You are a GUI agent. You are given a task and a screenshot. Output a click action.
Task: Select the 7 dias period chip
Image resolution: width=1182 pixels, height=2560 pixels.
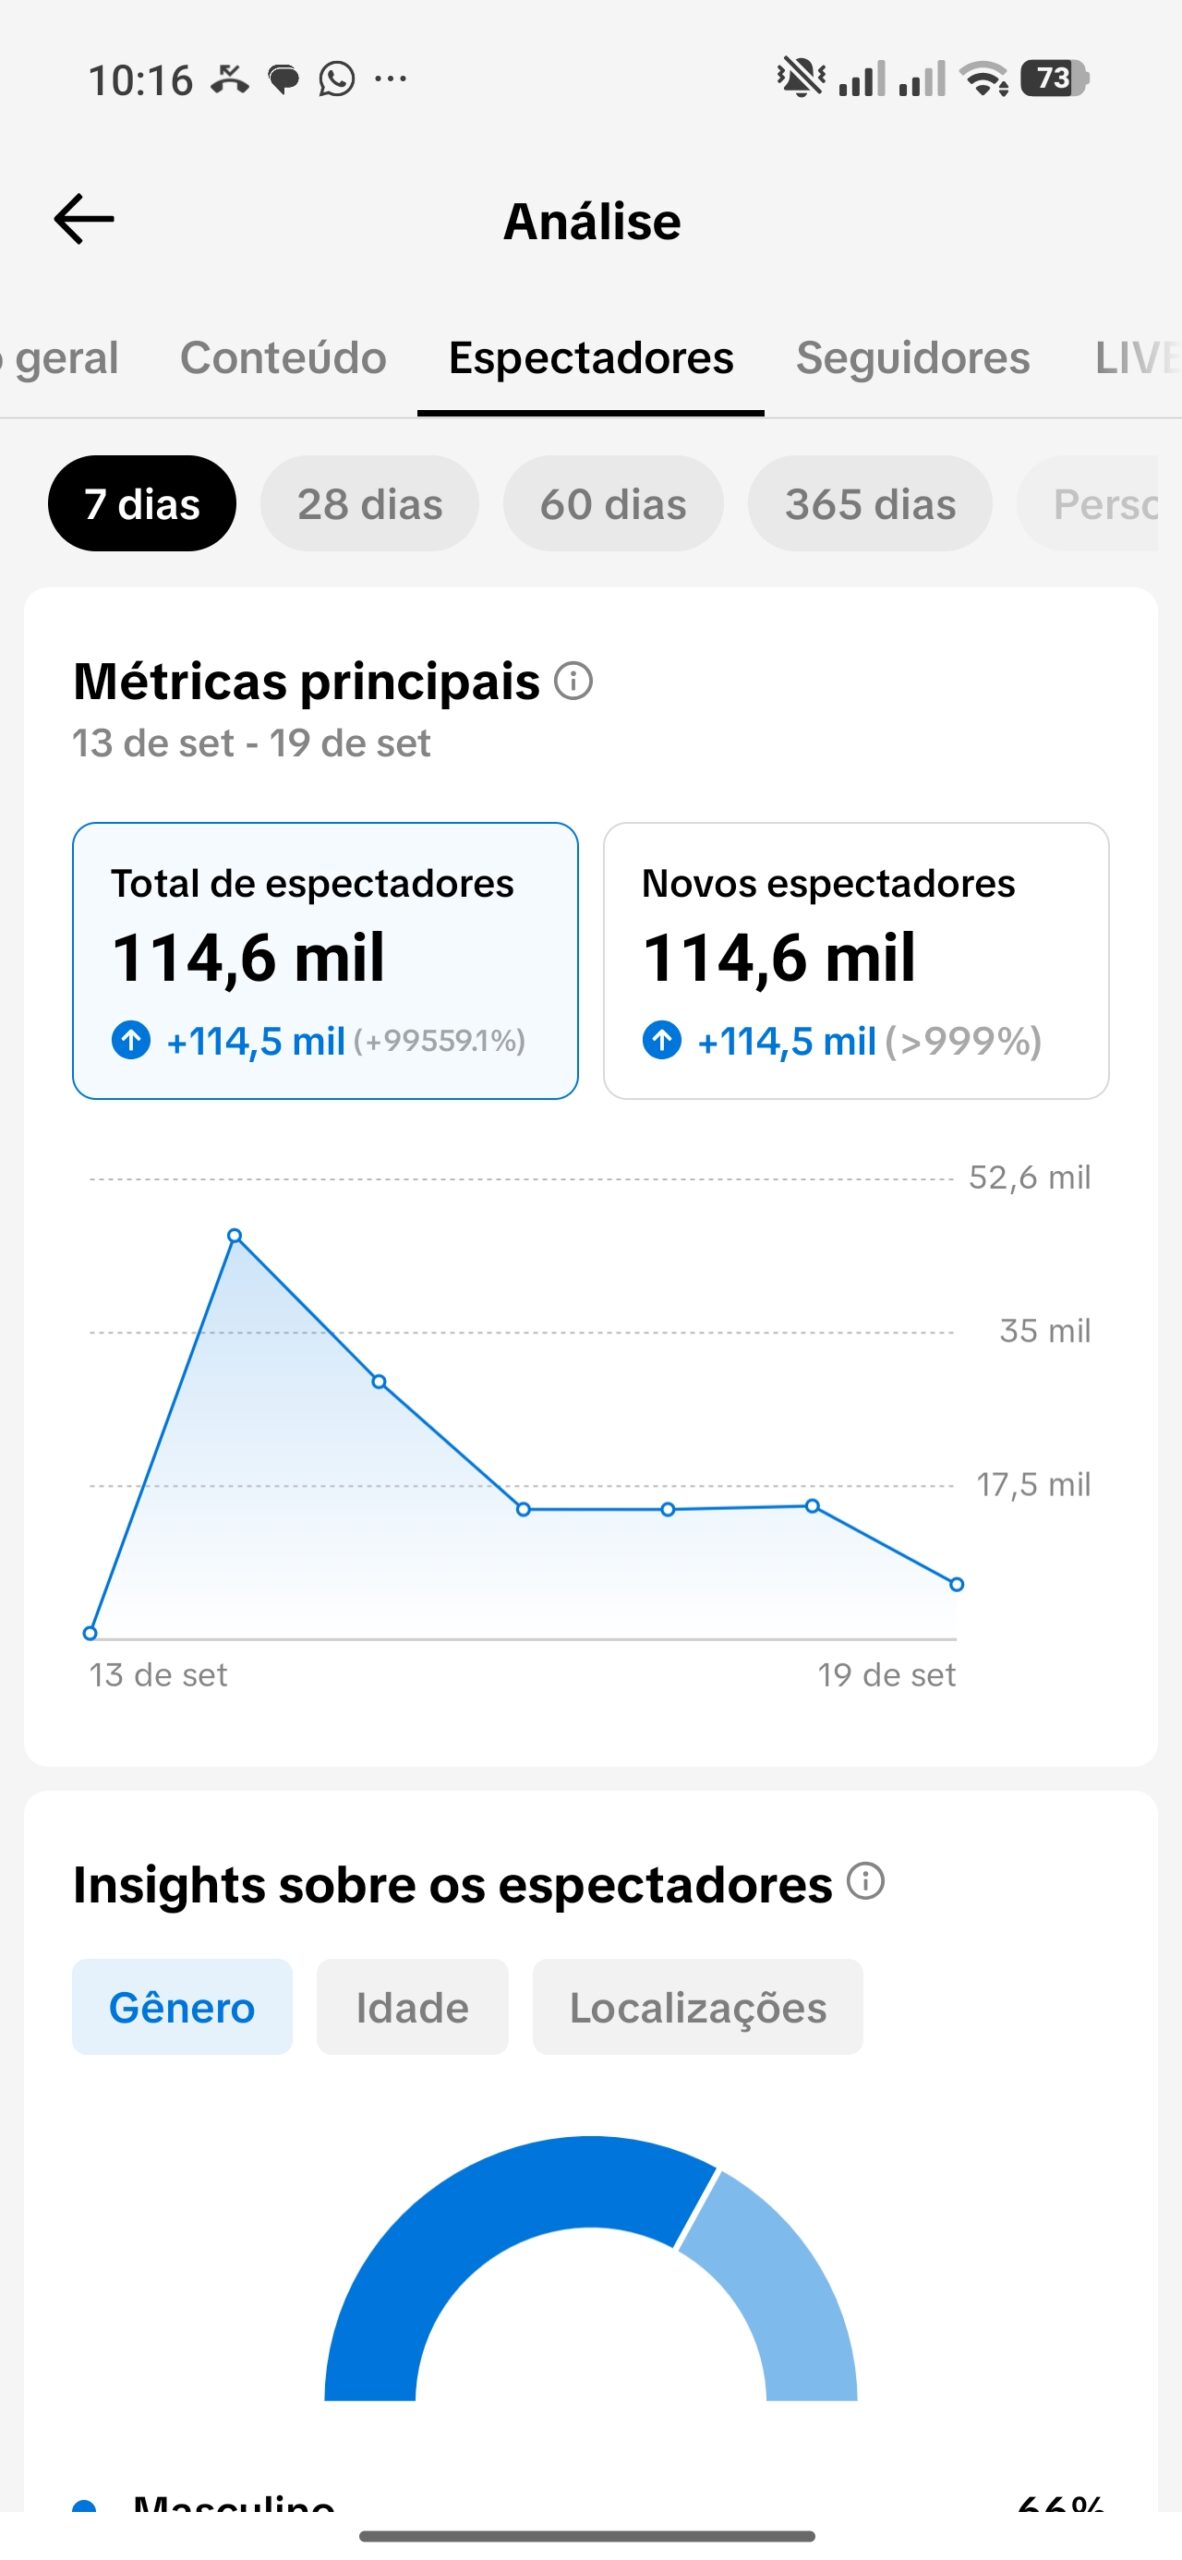142,503
